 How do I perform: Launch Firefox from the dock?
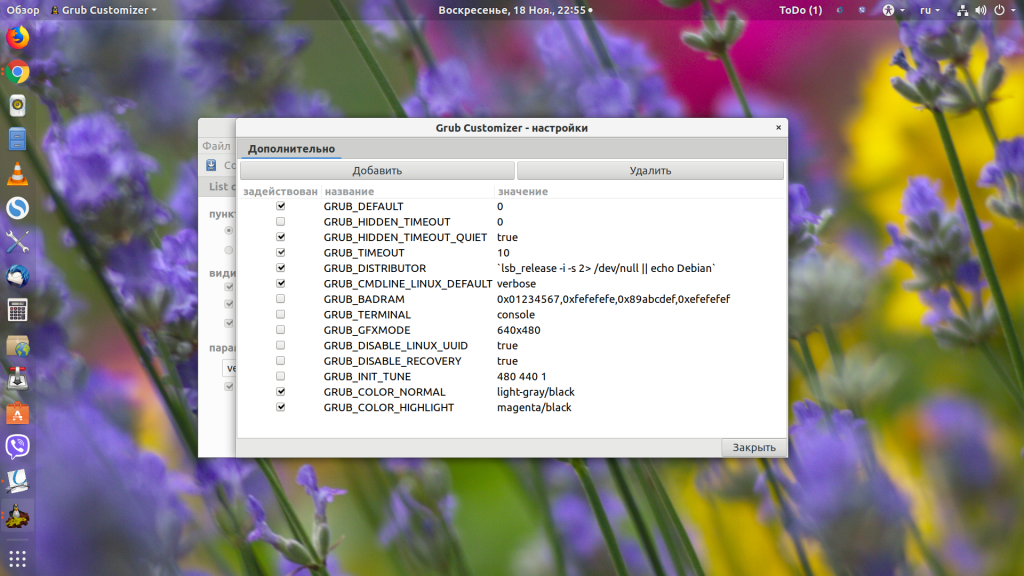pos(17,38)
